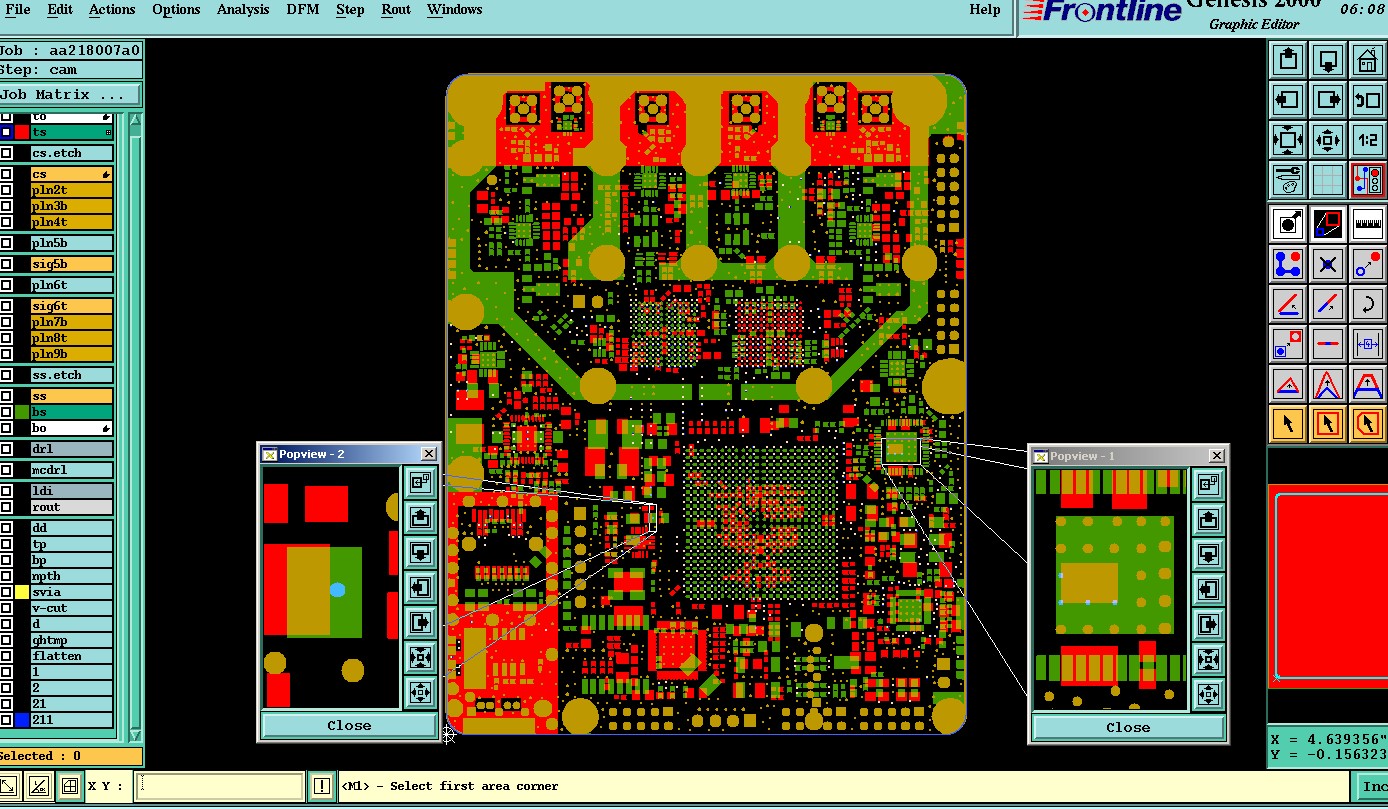The height and width of the screenshot is (809, 1388).
Task: Toggle checkbox for ss.etch layer
Action: pyautogui.click(x=6, y=375)
